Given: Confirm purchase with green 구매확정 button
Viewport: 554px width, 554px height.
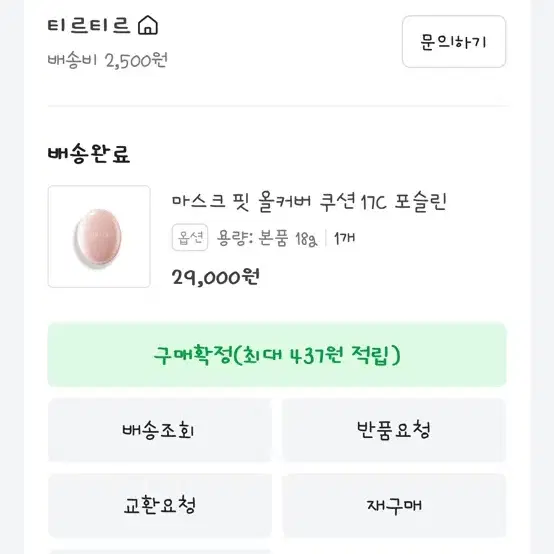Looking at the screenshot, I should pos(277,355).
